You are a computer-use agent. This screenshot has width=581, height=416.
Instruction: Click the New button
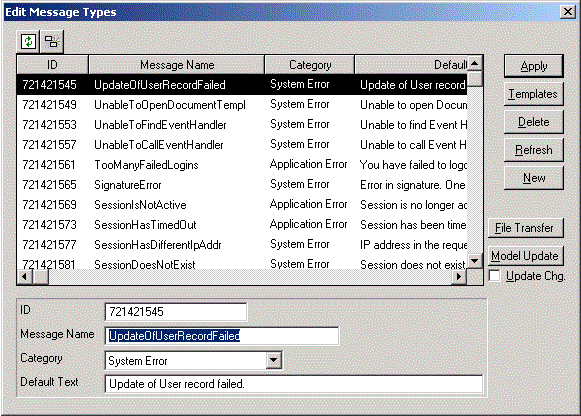(x=534, y=178)
